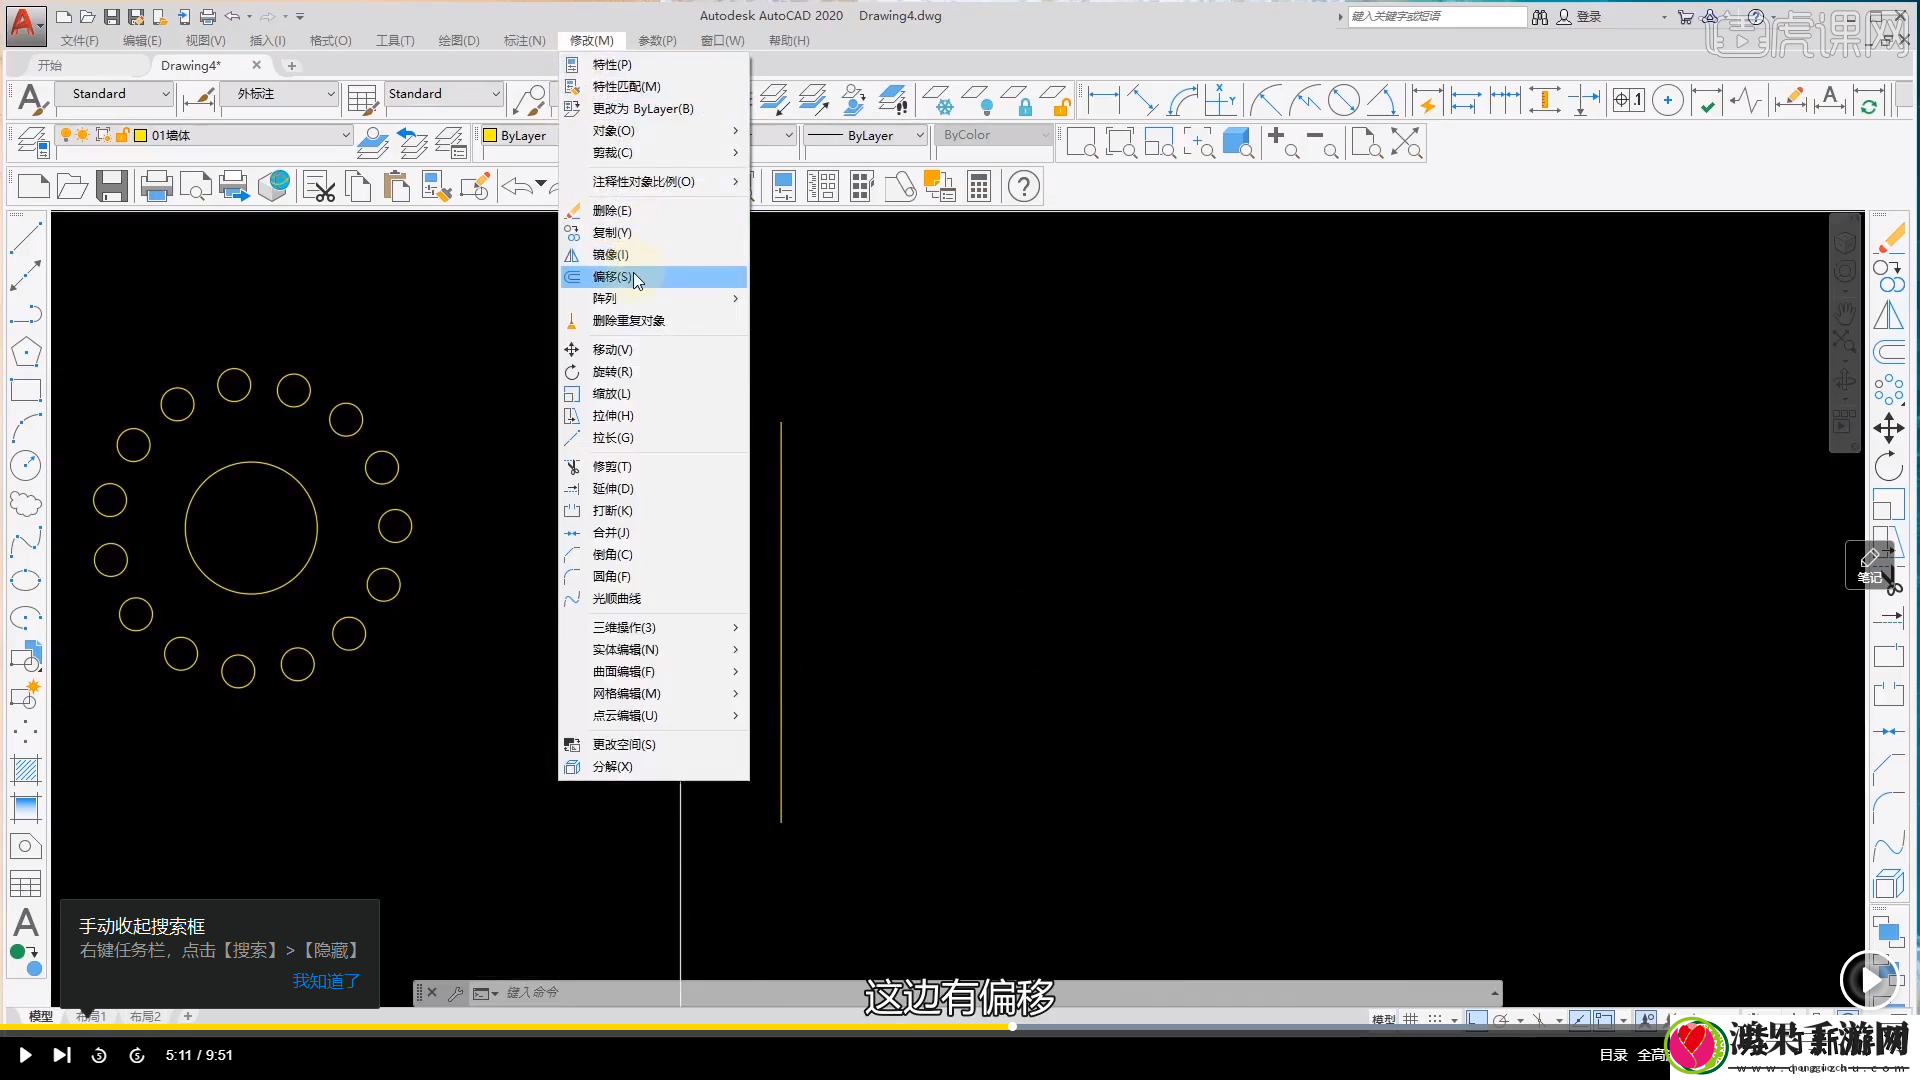The image size is (1920, 1080).
Task: Click the Rotate tool in right toolbar
Action: [1889, 466]
